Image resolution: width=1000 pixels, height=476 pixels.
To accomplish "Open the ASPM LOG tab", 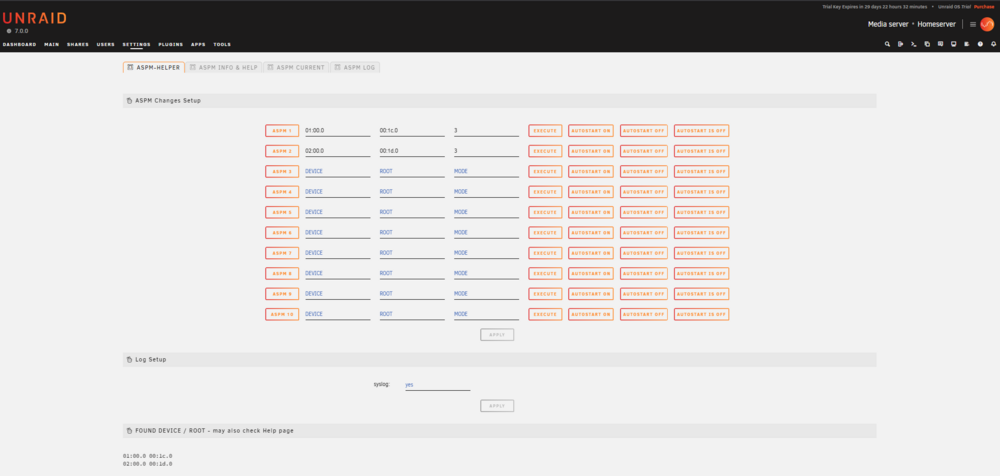I will point(355,67).
